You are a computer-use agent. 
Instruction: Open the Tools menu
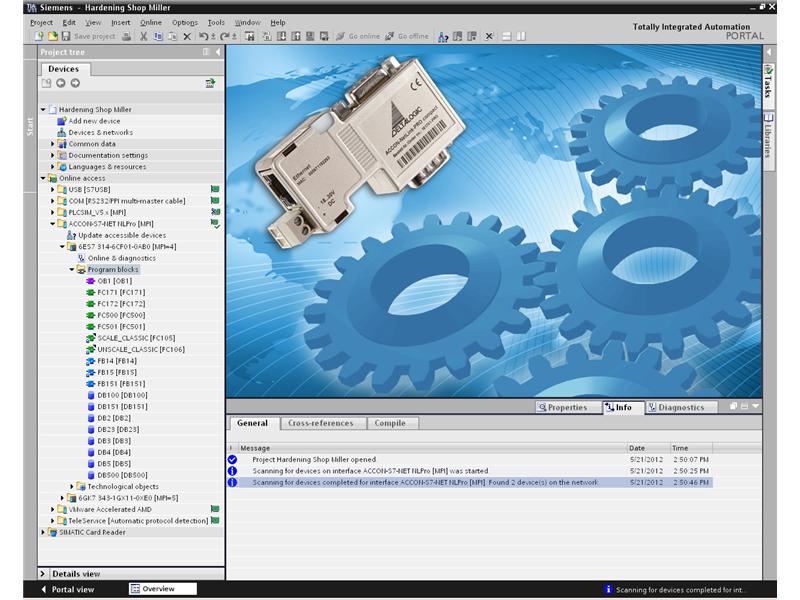[x=216, y=22]
